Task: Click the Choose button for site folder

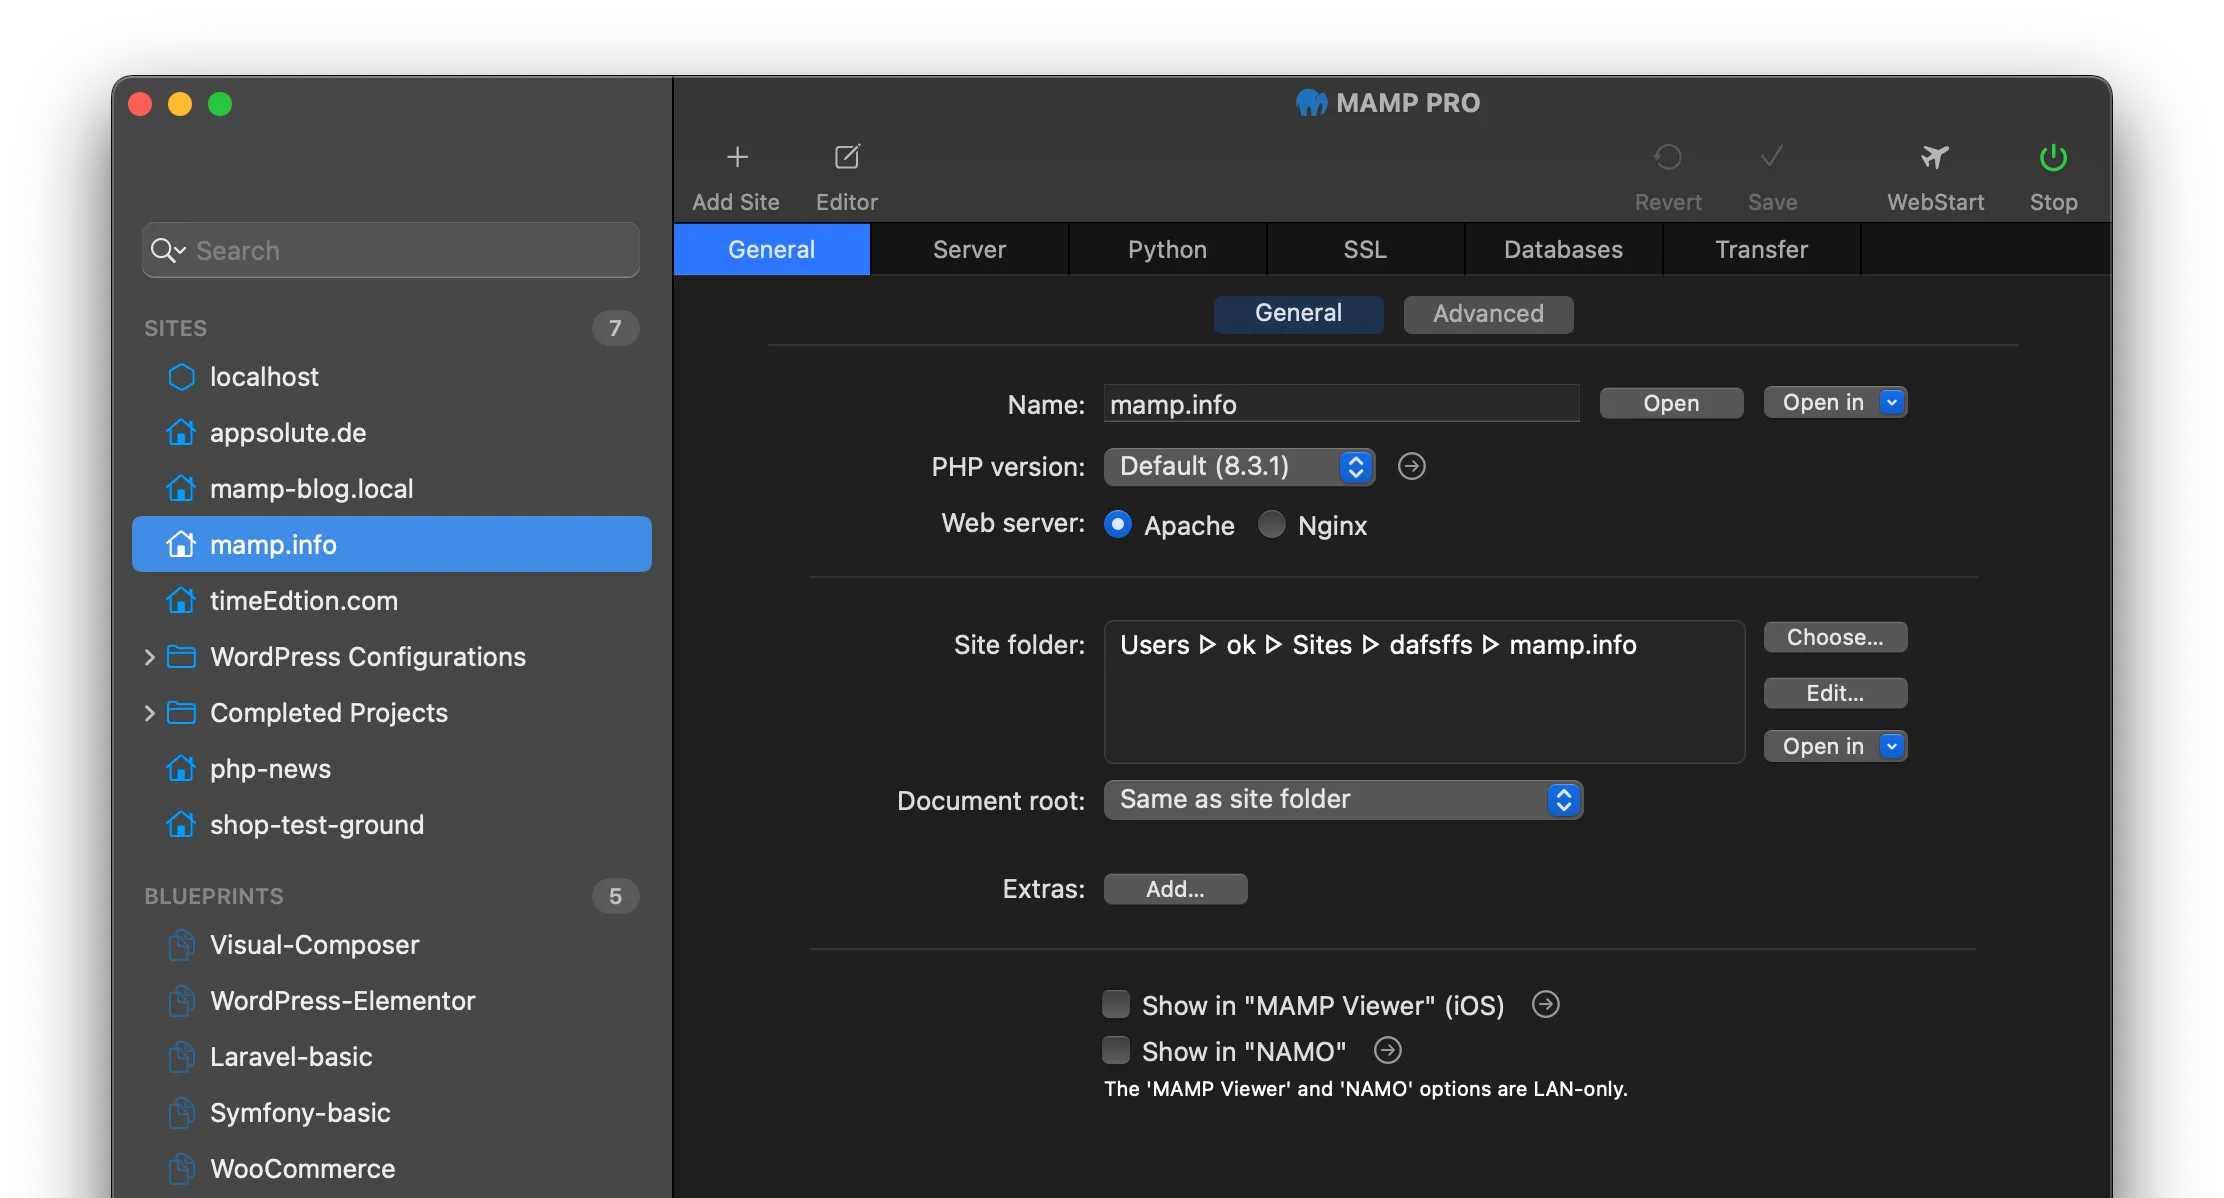Action: 1835,637
